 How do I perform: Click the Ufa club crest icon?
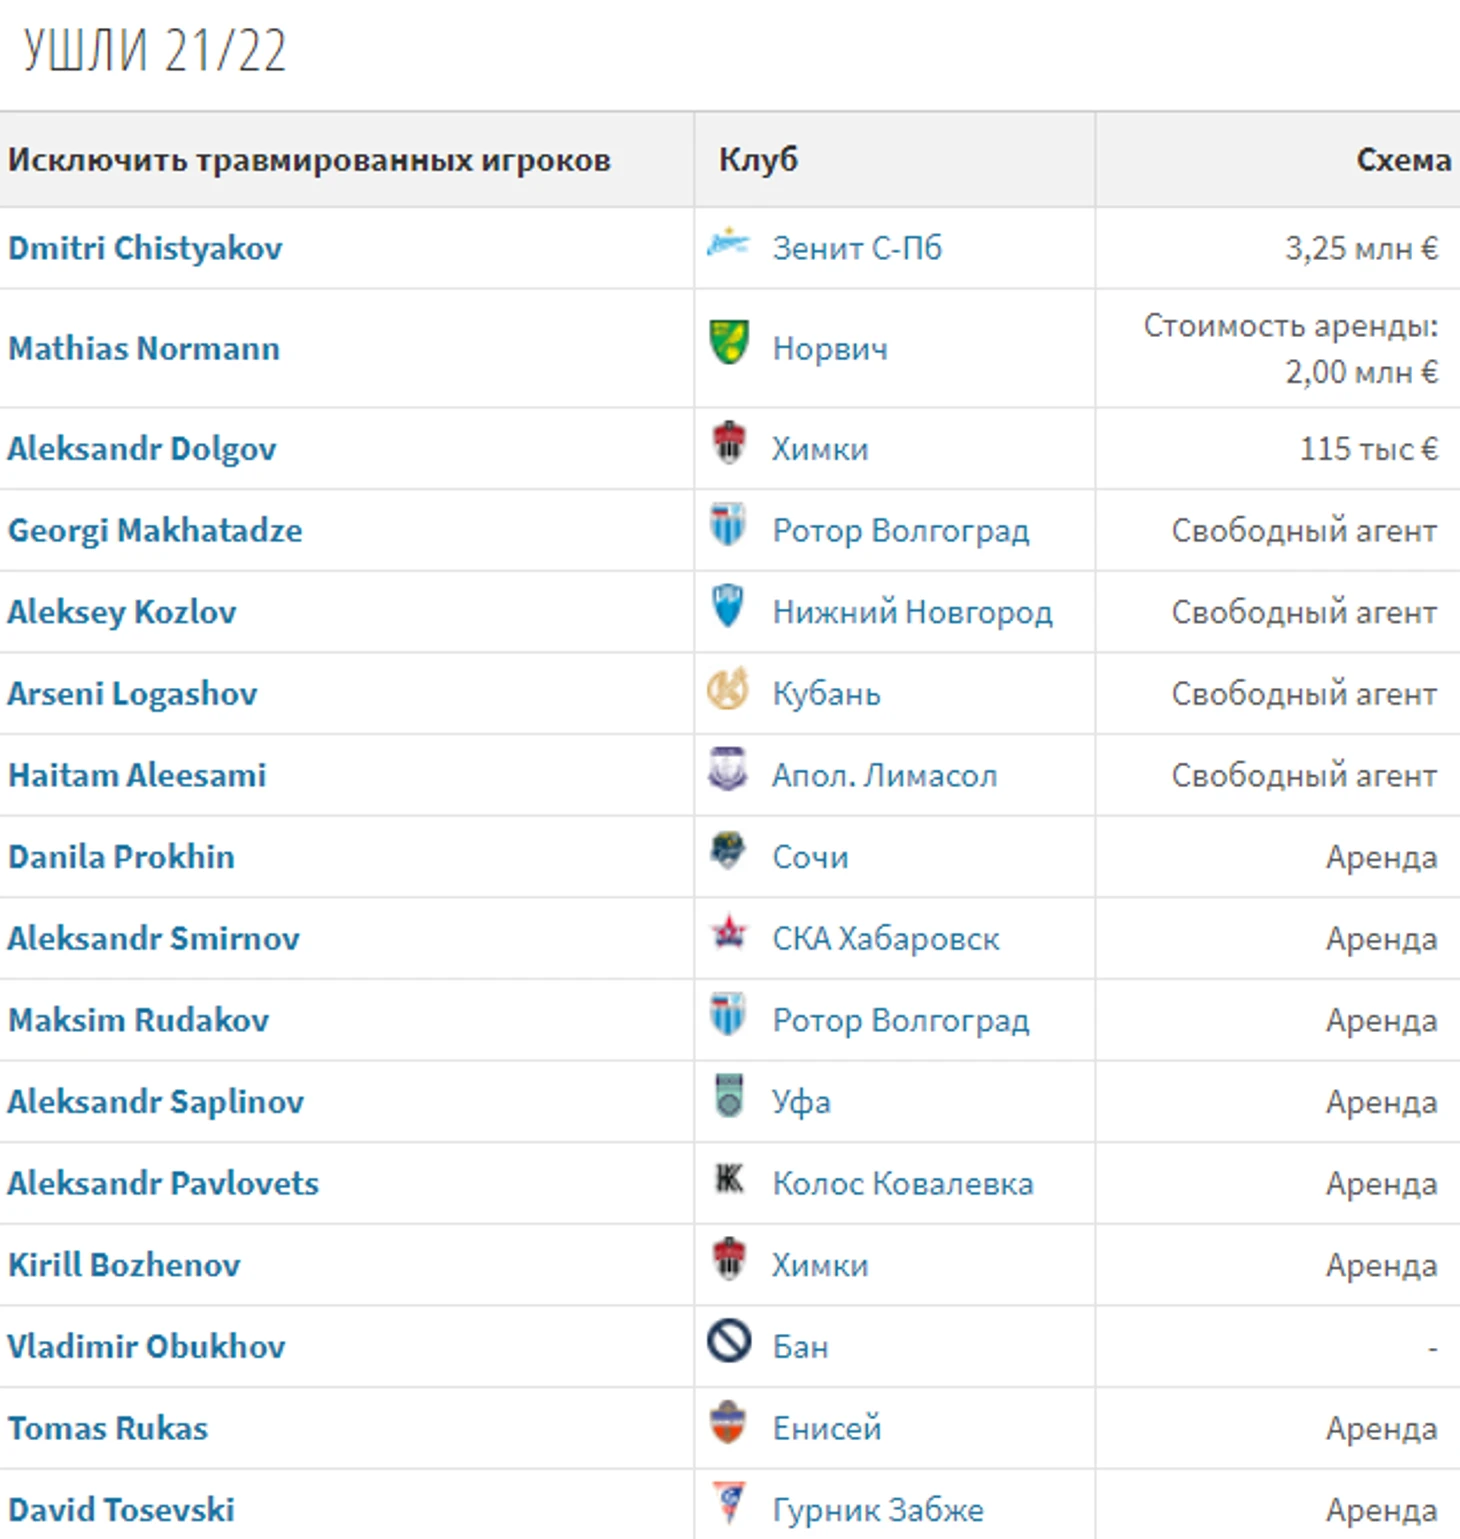(x=729, y=1096)
